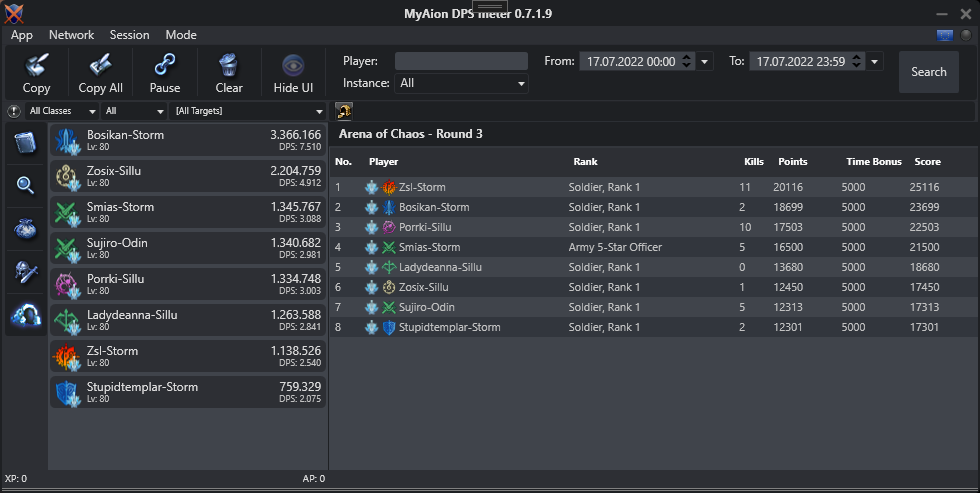Click the To date field 17.07.2022 23:59
Image resolution: width=980 pixels, height=493 pixels.
point(800,62)
